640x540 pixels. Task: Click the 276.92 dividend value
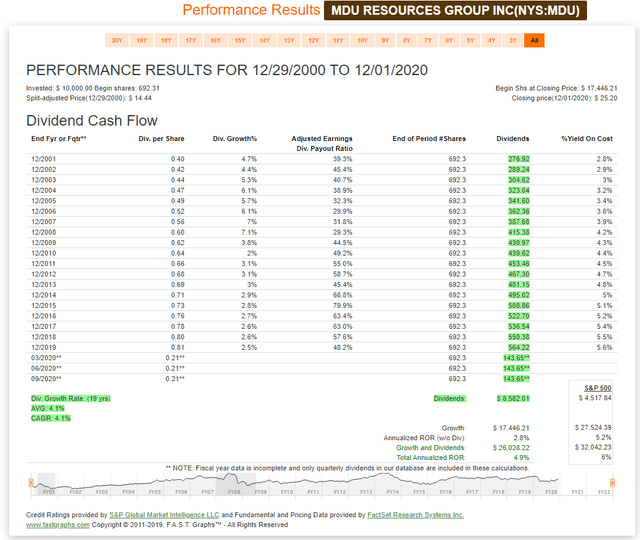519,159
